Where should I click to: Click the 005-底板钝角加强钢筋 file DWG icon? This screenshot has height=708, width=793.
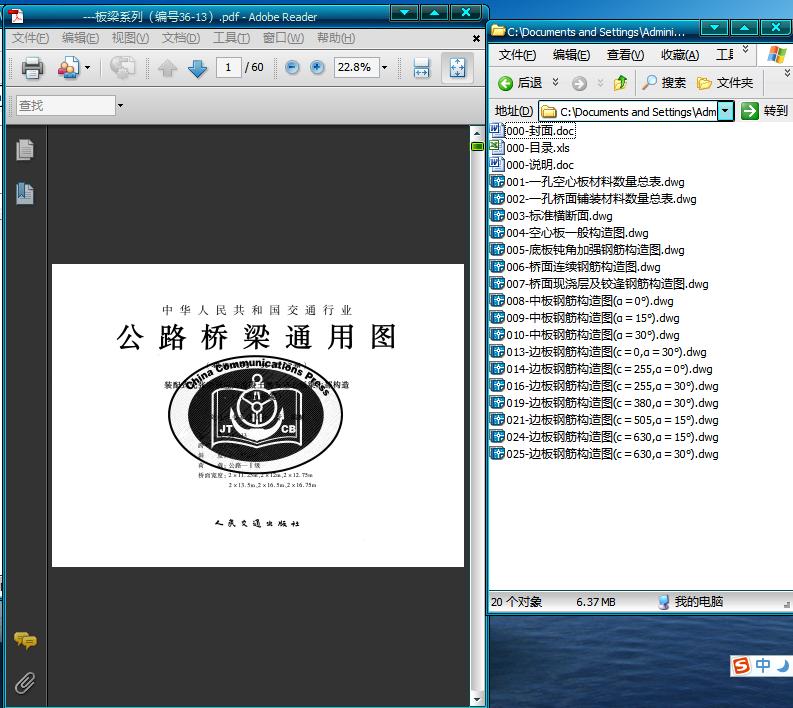(x=497, y=249)
